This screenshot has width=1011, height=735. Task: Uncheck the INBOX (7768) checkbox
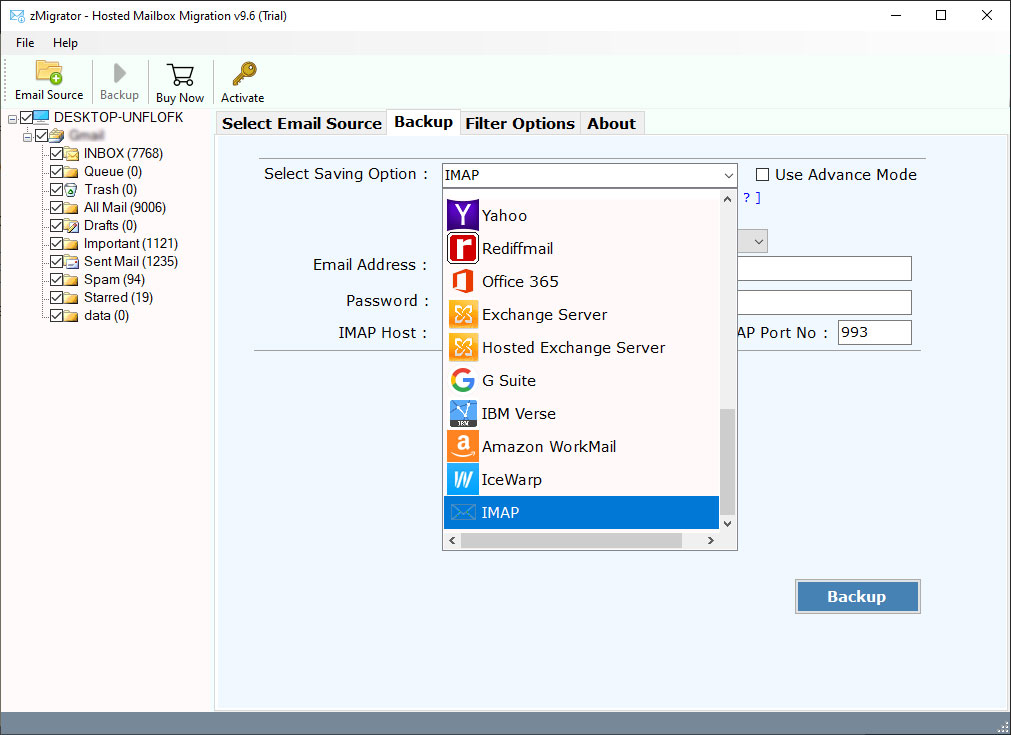[57, 153]
